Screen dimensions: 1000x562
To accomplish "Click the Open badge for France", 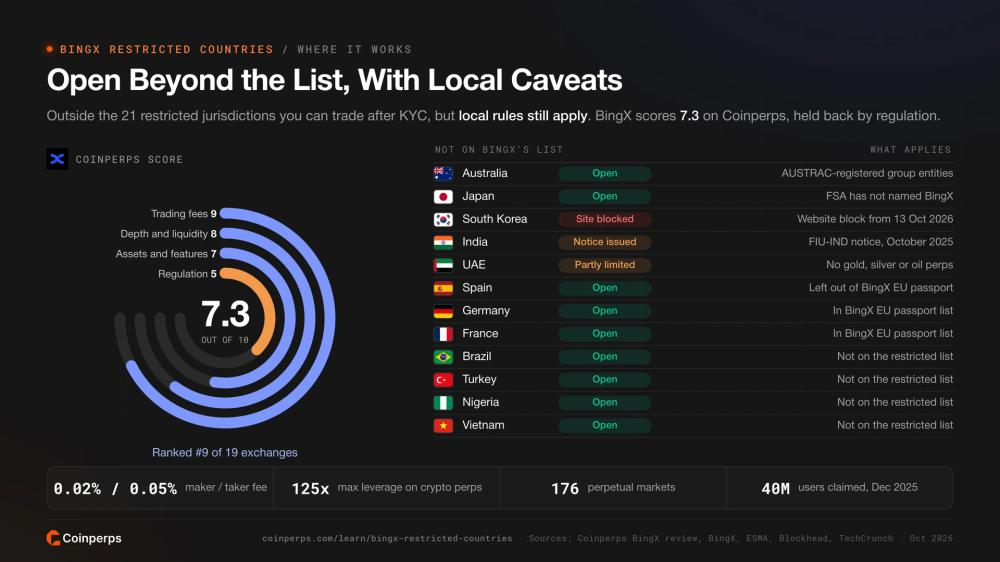I will click(x=605, y=334).
